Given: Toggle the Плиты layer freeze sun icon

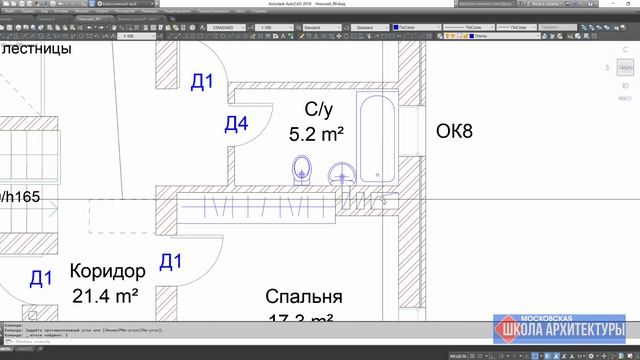Looking at the screenshot, I should click(x=453, y=36).
